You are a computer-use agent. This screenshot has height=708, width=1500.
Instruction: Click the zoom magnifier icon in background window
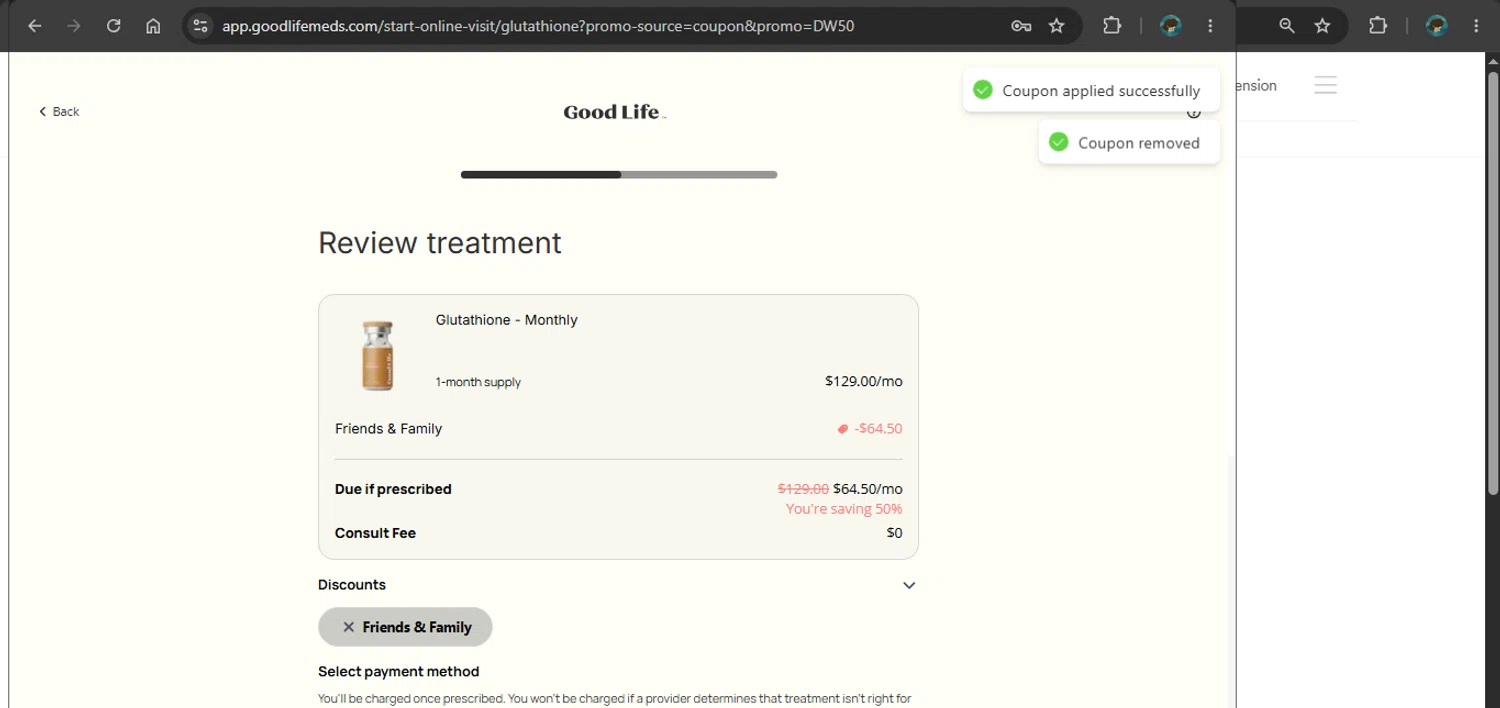click(1287, 26)
